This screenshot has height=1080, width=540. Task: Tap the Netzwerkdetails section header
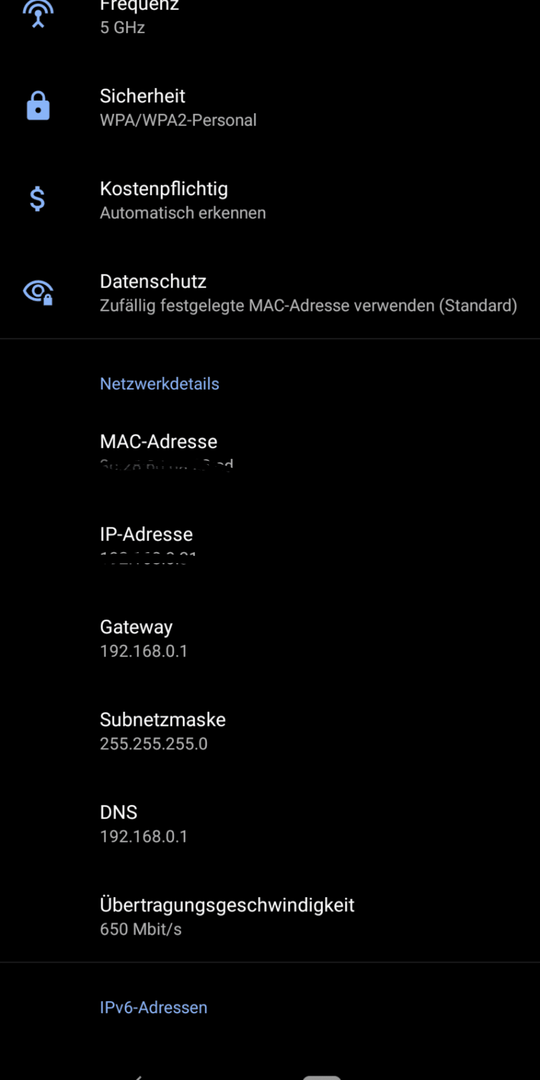point(160,384)
